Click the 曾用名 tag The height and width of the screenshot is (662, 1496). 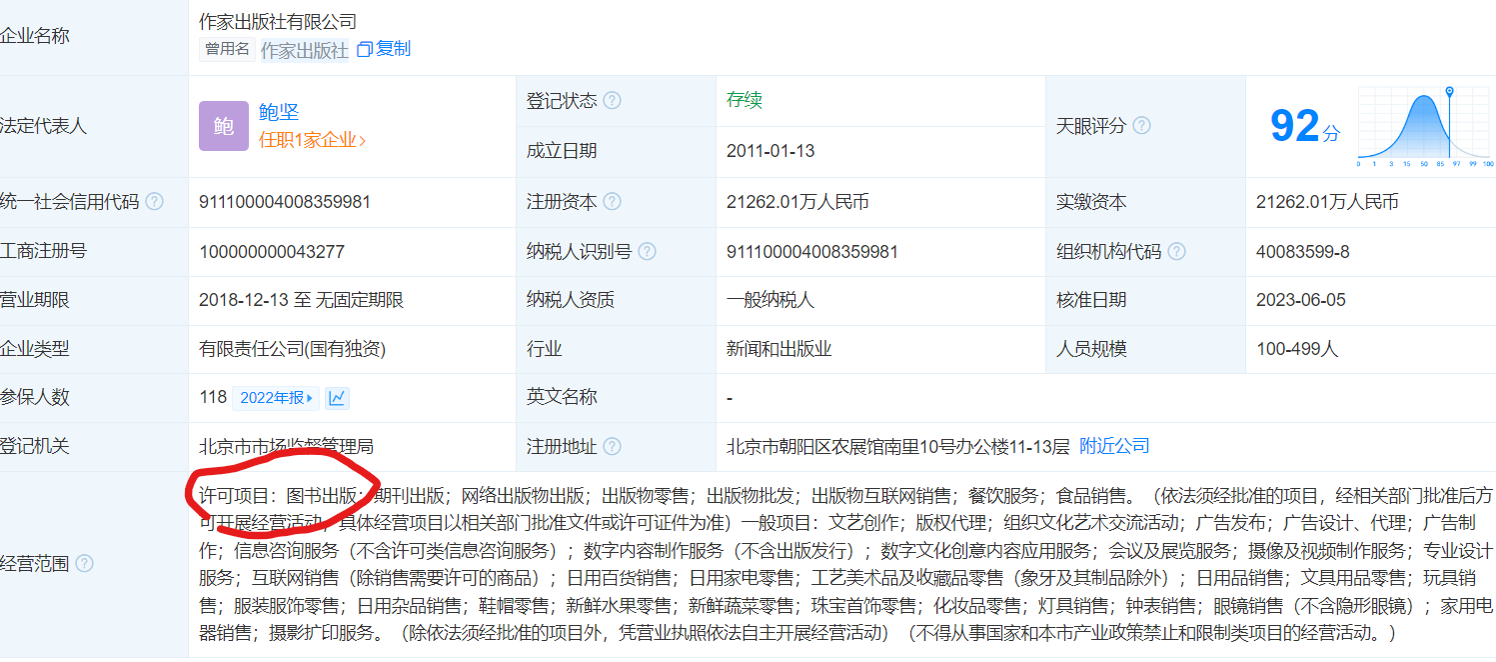point(227,49)
